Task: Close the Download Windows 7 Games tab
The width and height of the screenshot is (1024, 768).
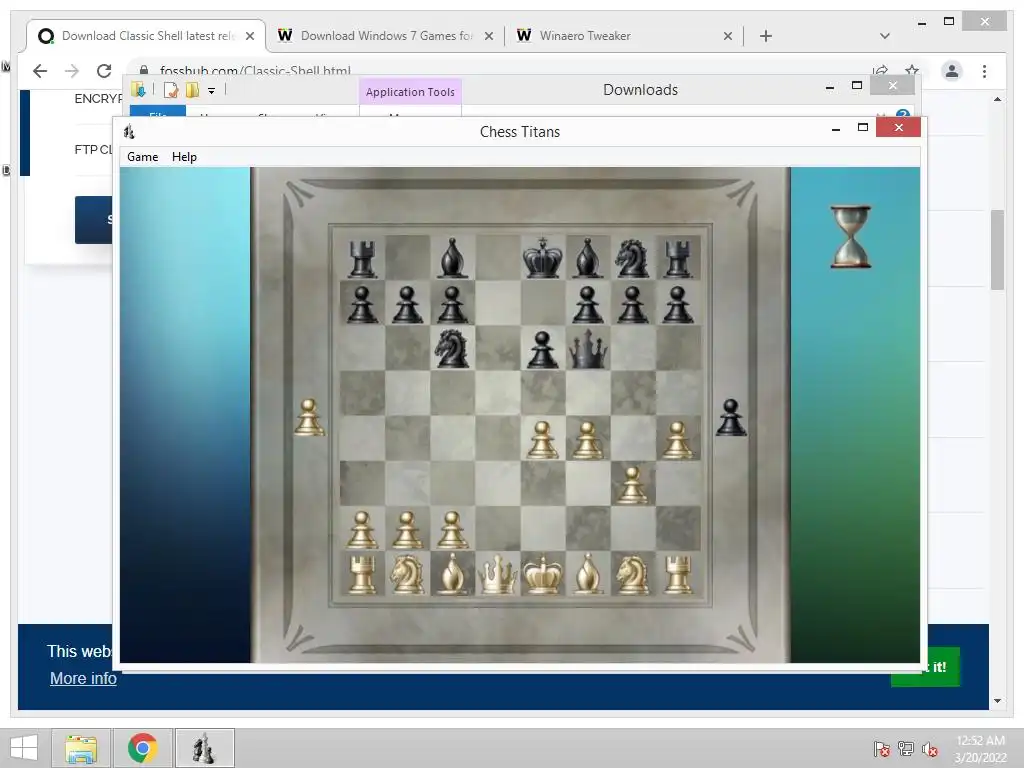Action: click(489, 37)
